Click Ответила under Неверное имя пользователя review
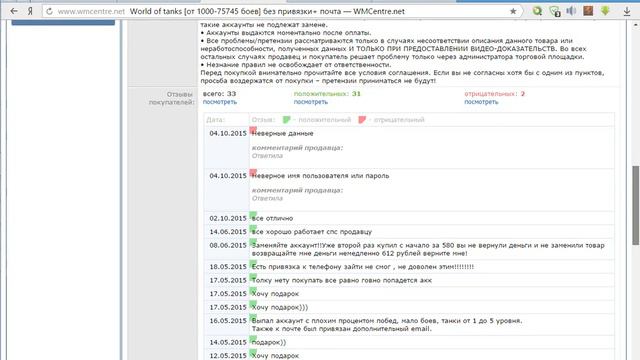Screen dimensions: 640x360 pyautogui.click(x=267, y=198)
